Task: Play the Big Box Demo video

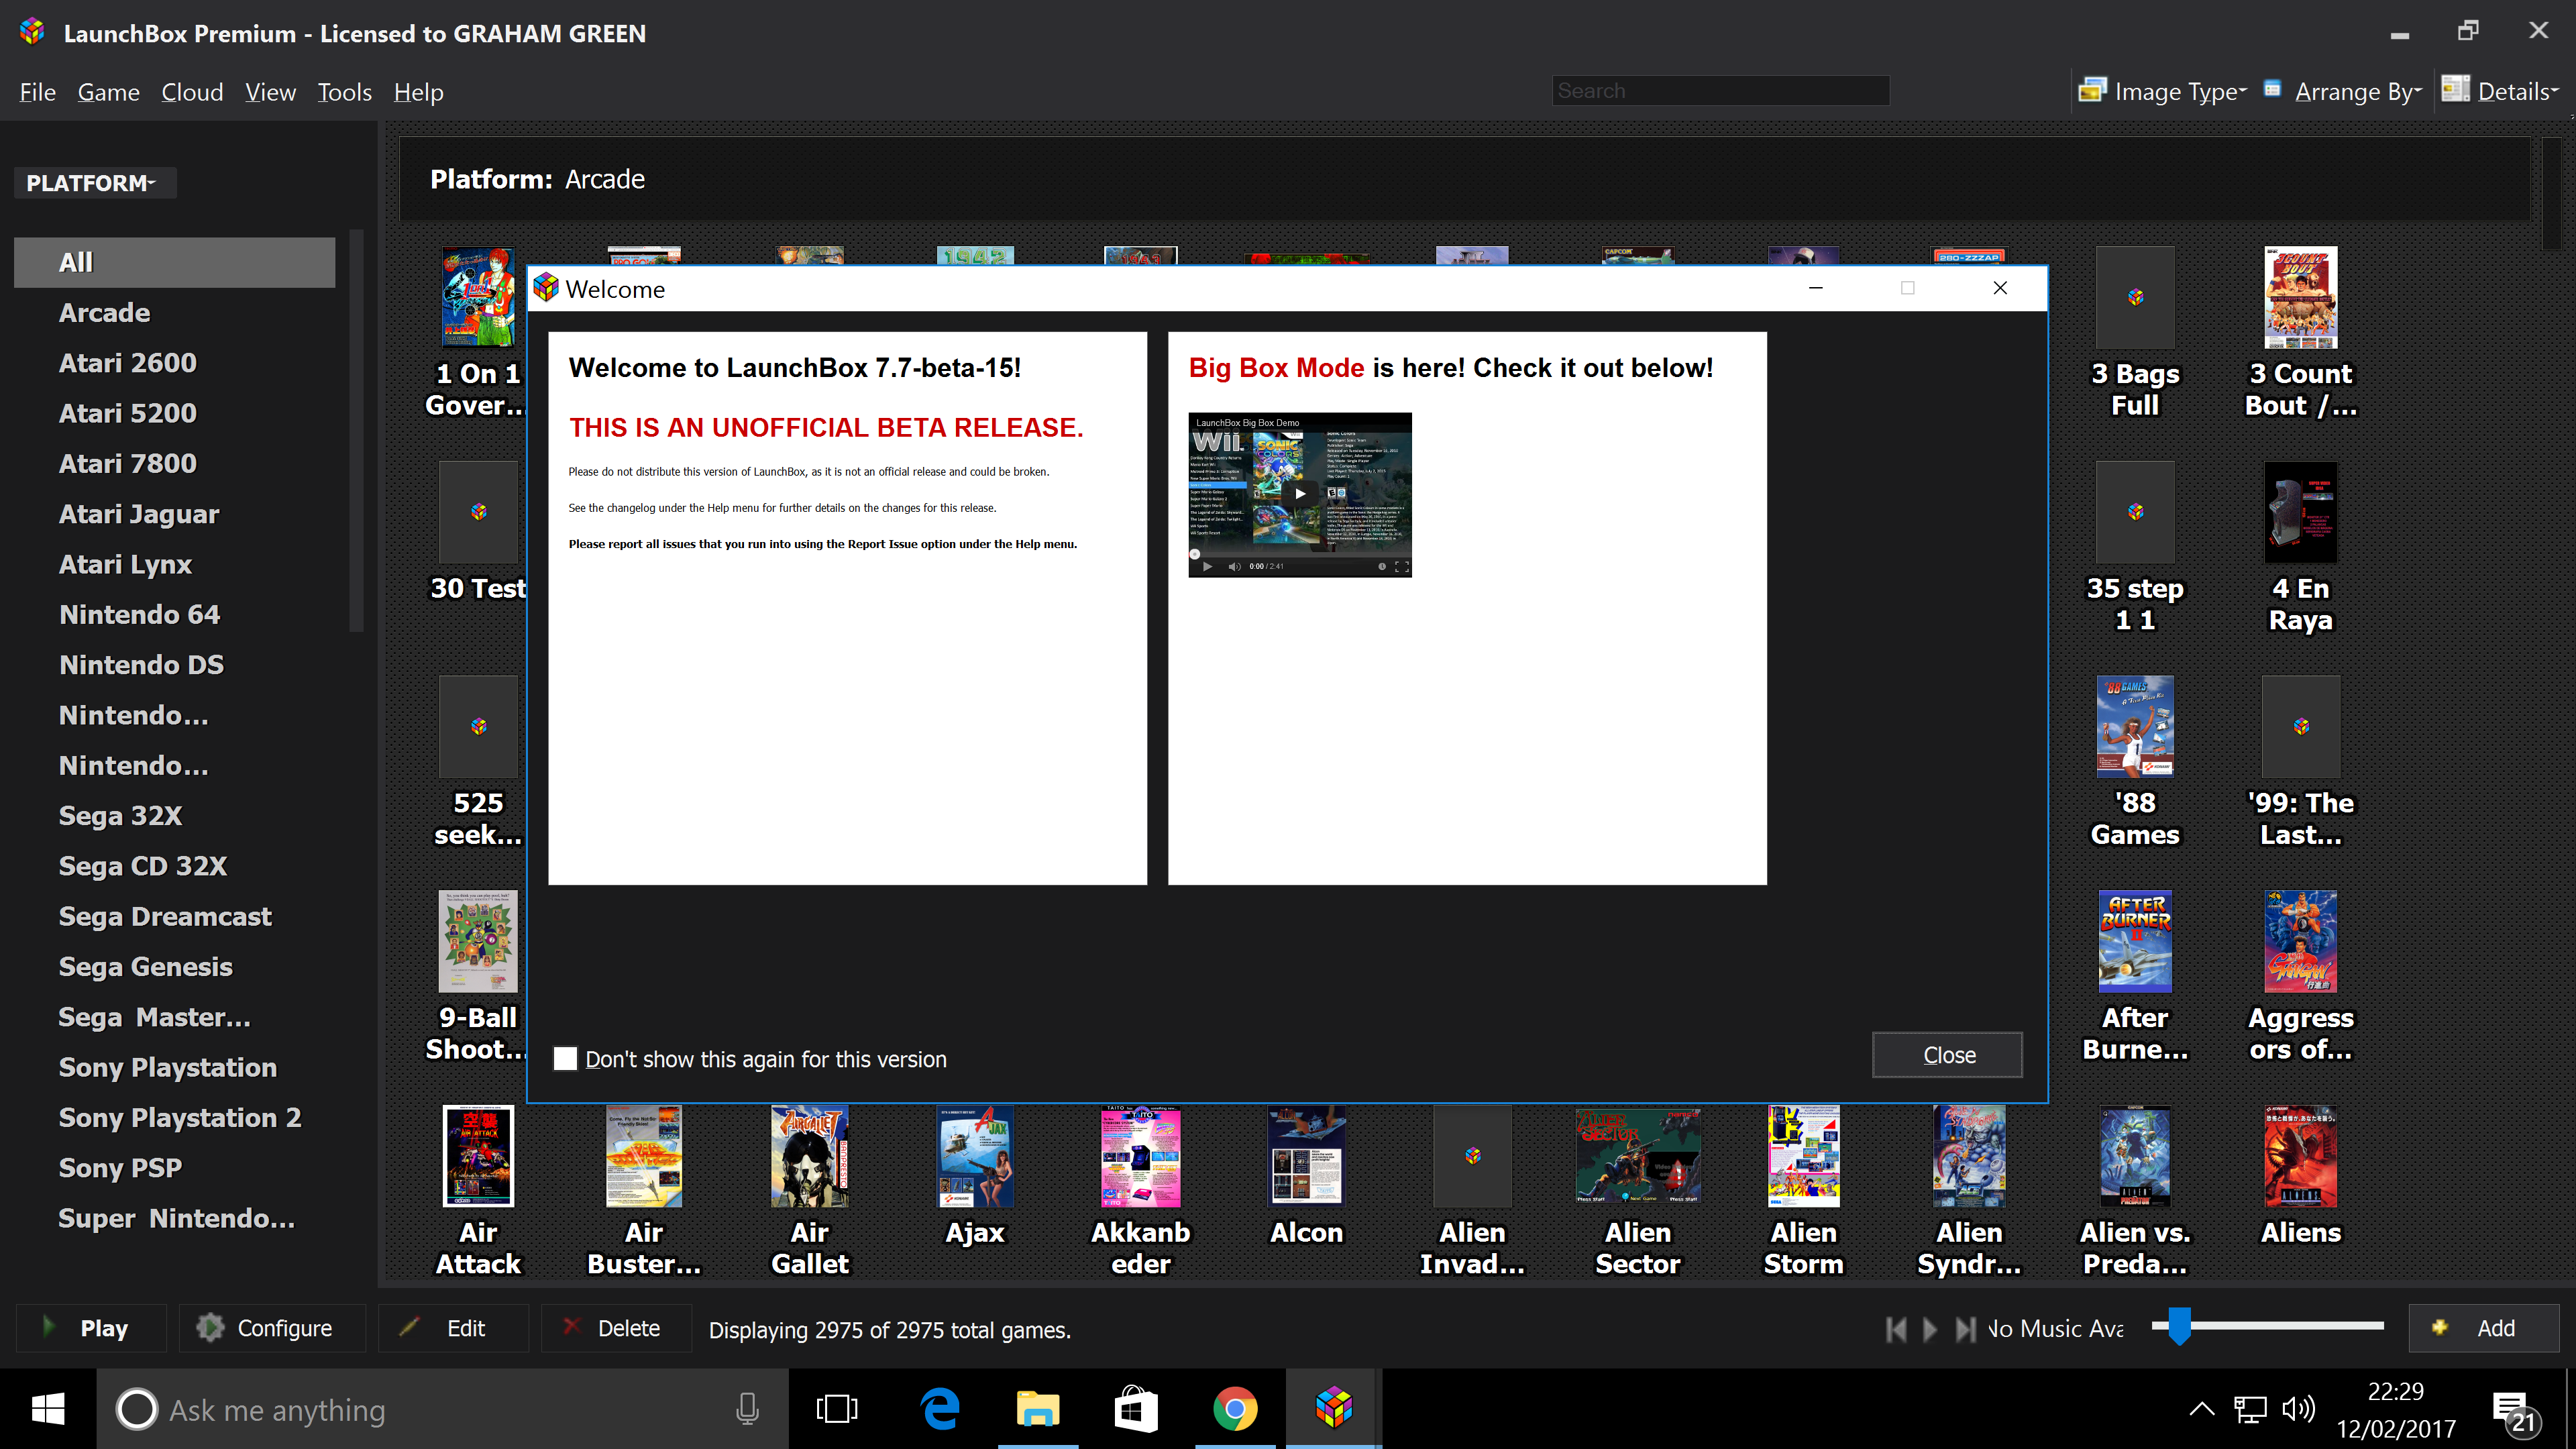Action: click(1300, 493)
